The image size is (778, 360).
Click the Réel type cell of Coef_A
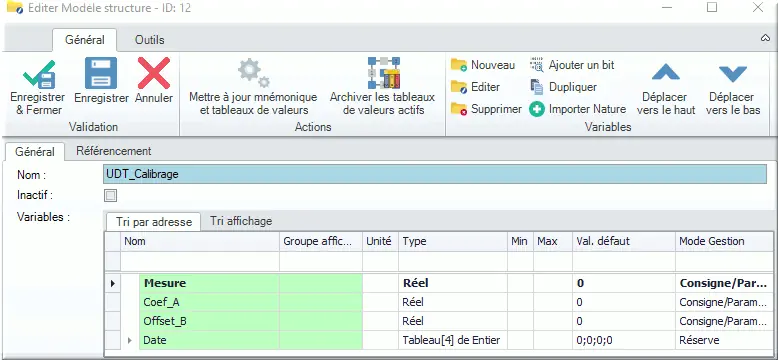[x=453, y=302]
